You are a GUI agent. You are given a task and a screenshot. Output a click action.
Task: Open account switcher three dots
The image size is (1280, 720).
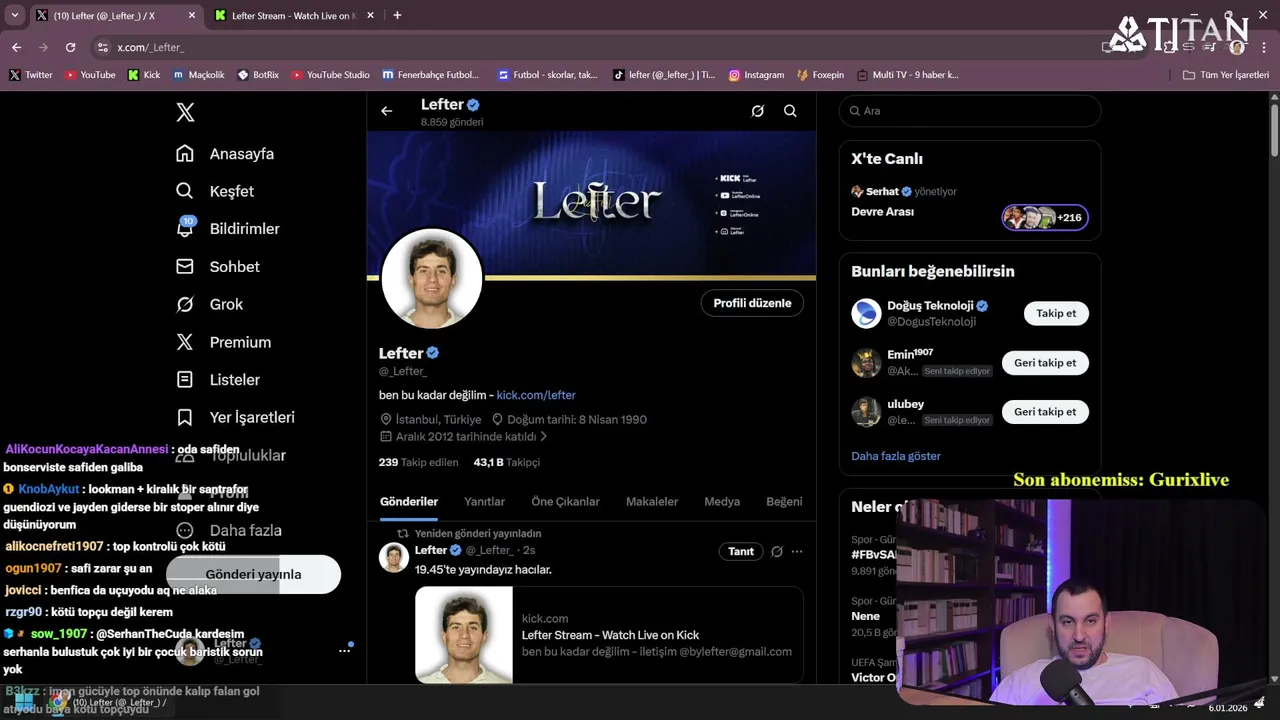(344, 651)
